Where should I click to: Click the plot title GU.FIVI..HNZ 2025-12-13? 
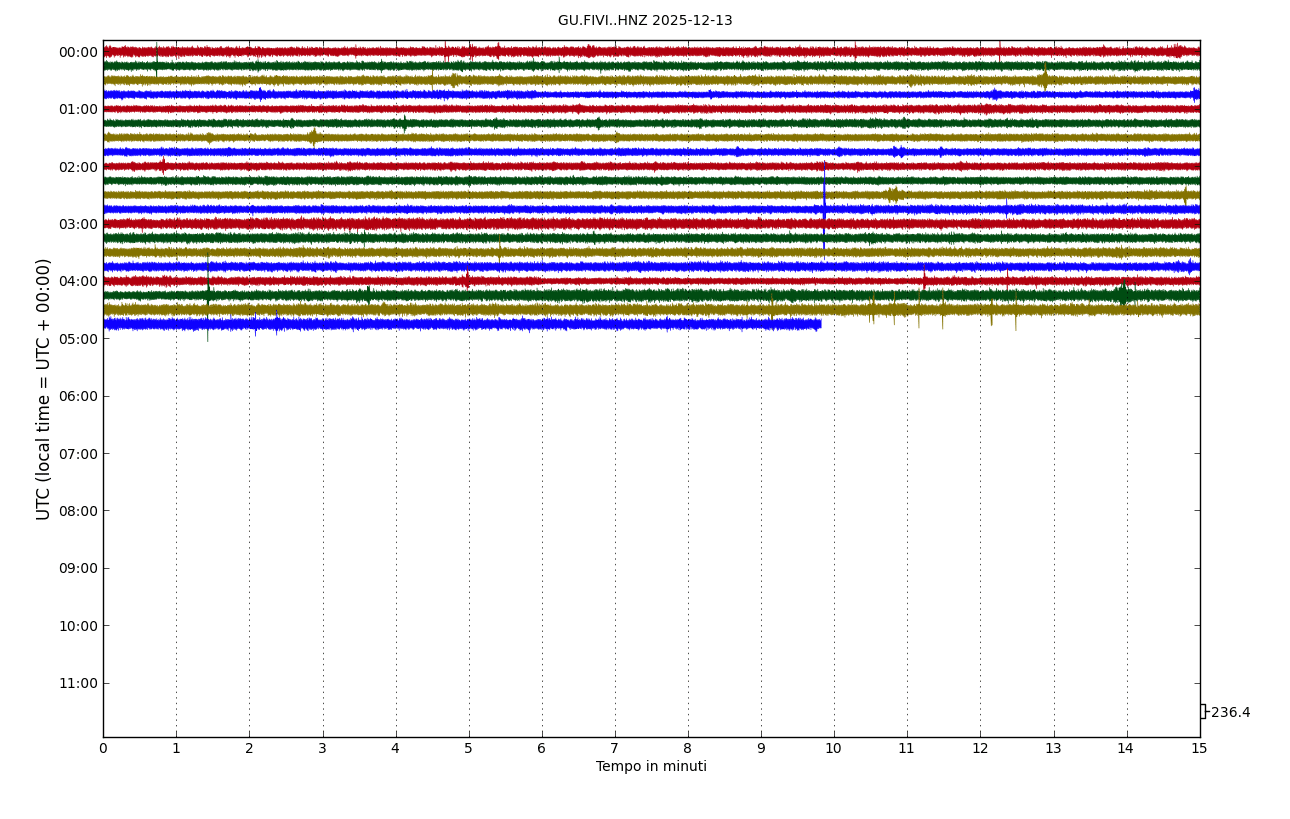click(645, 21)
